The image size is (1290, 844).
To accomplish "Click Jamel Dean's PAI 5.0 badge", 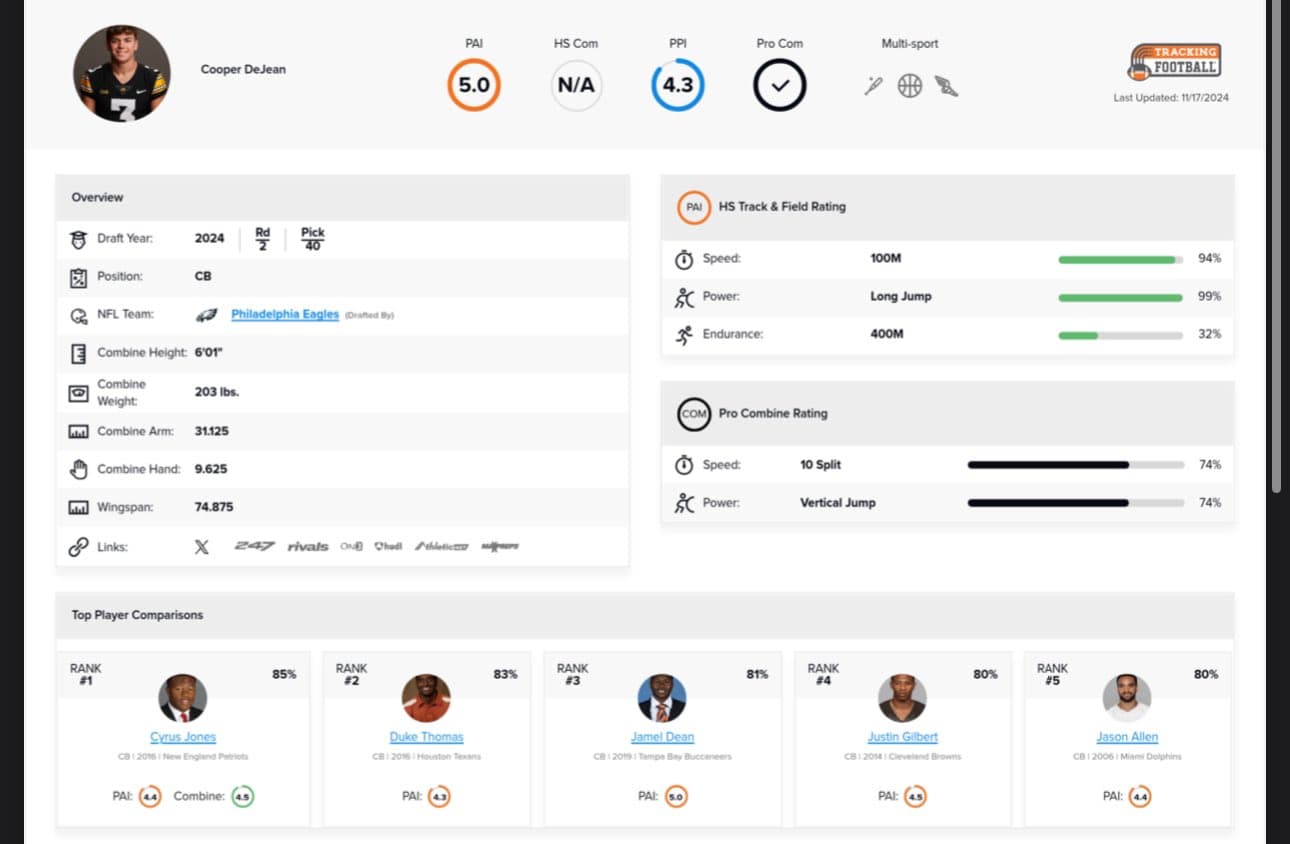I will click(676, 797).
